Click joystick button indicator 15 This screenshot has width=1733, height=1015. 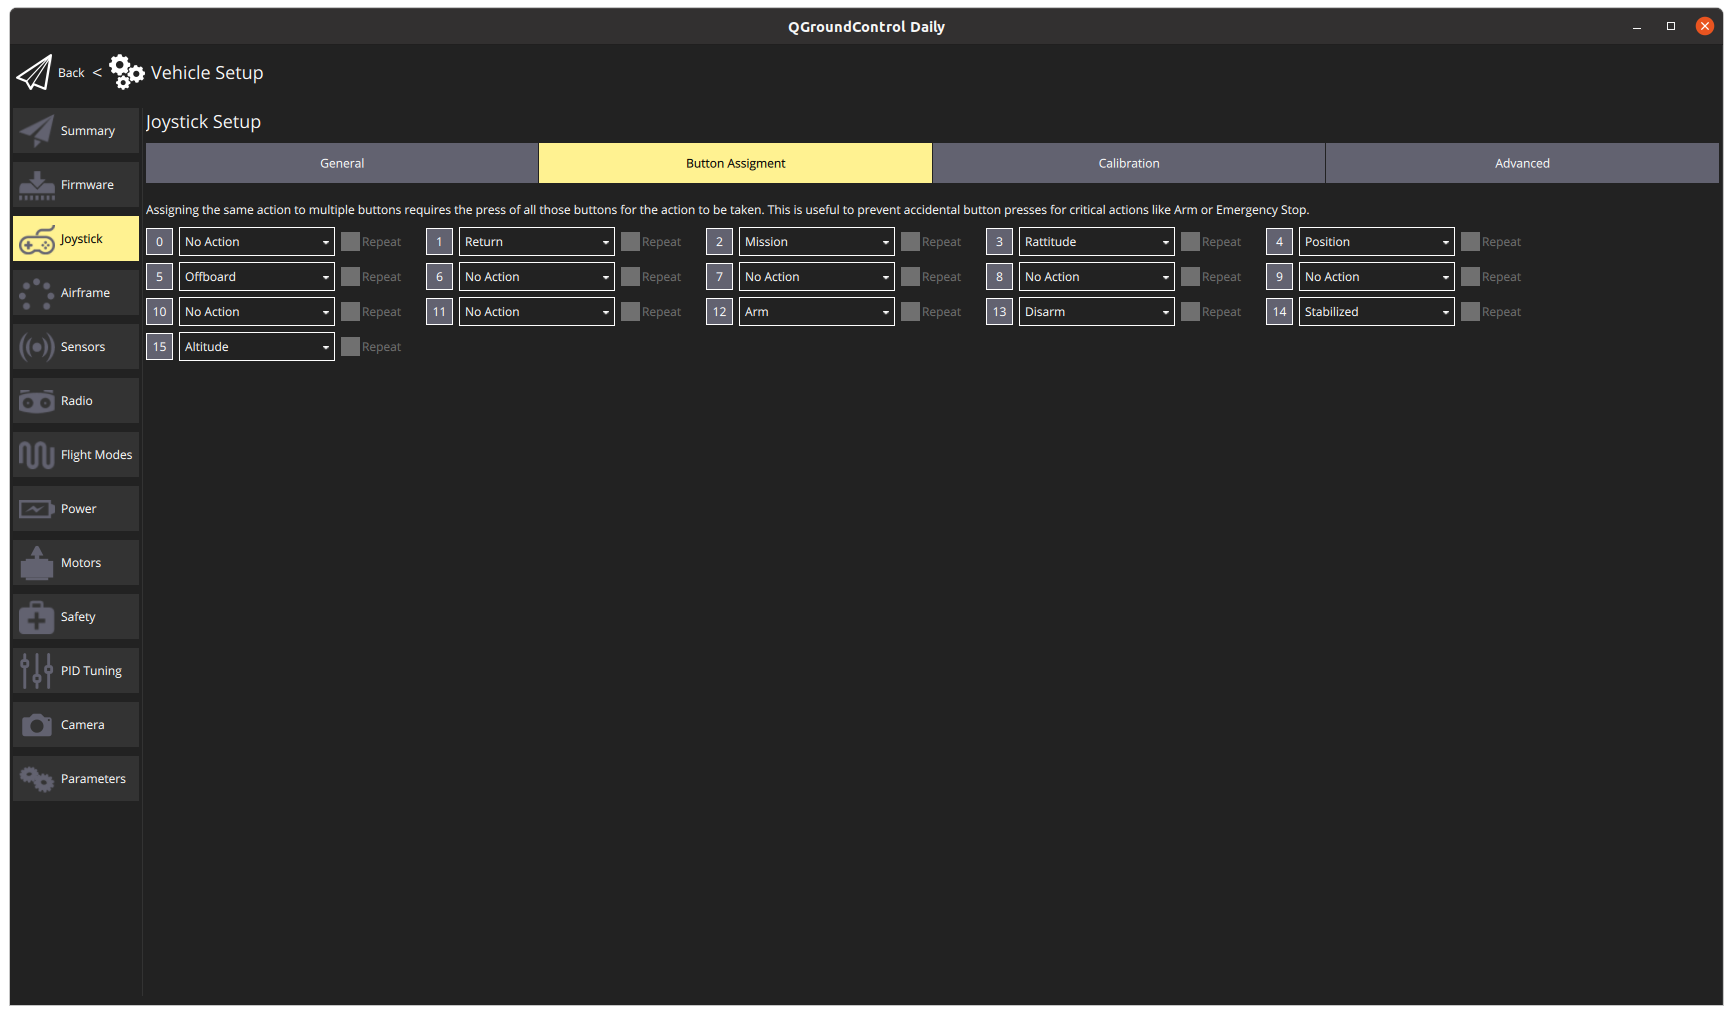point(159,347)
